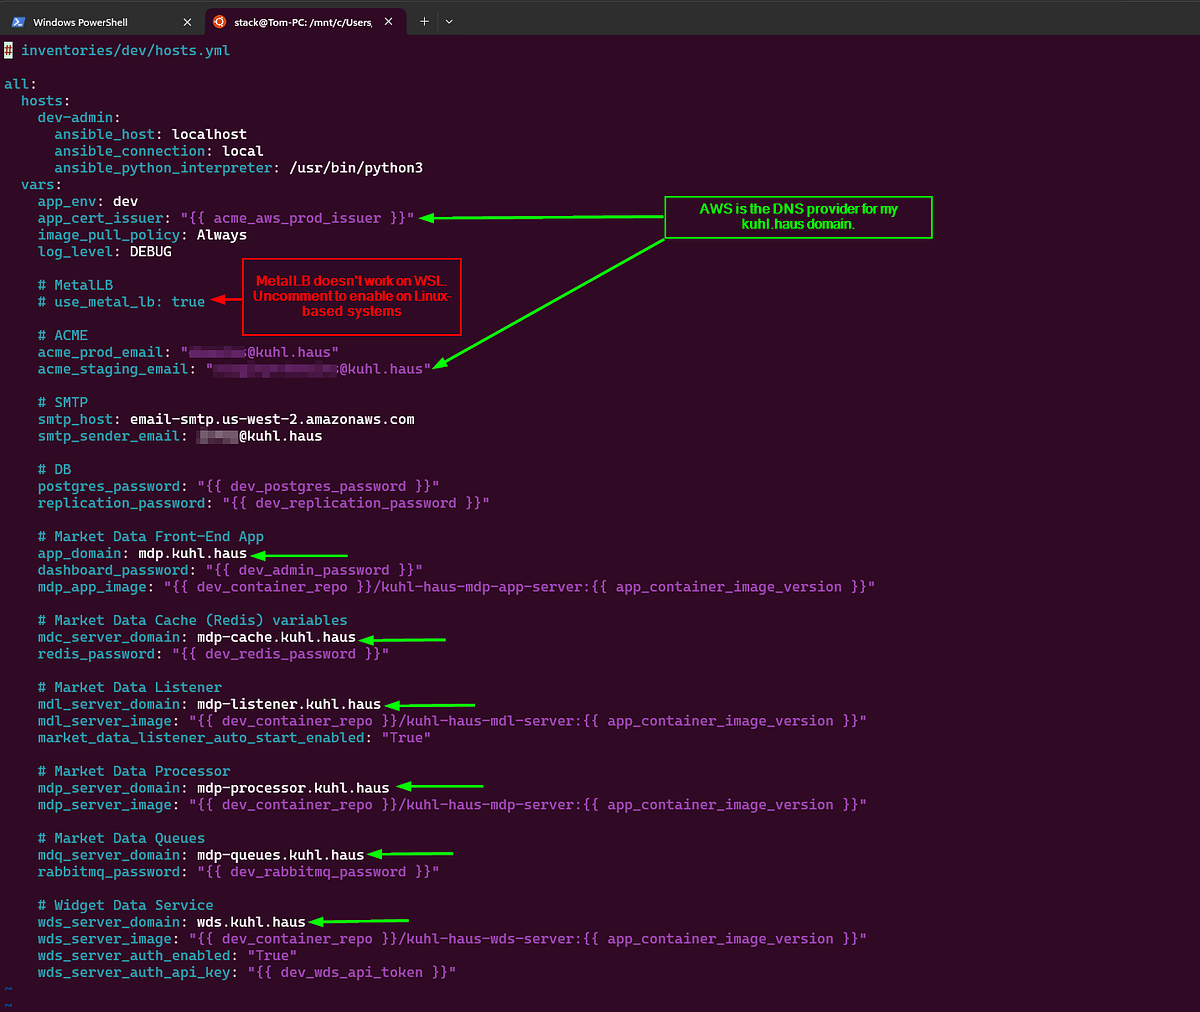Open a new terminal tab with plus
This screenshot has width=1200, height=1012.
click(x=424, y=22)
